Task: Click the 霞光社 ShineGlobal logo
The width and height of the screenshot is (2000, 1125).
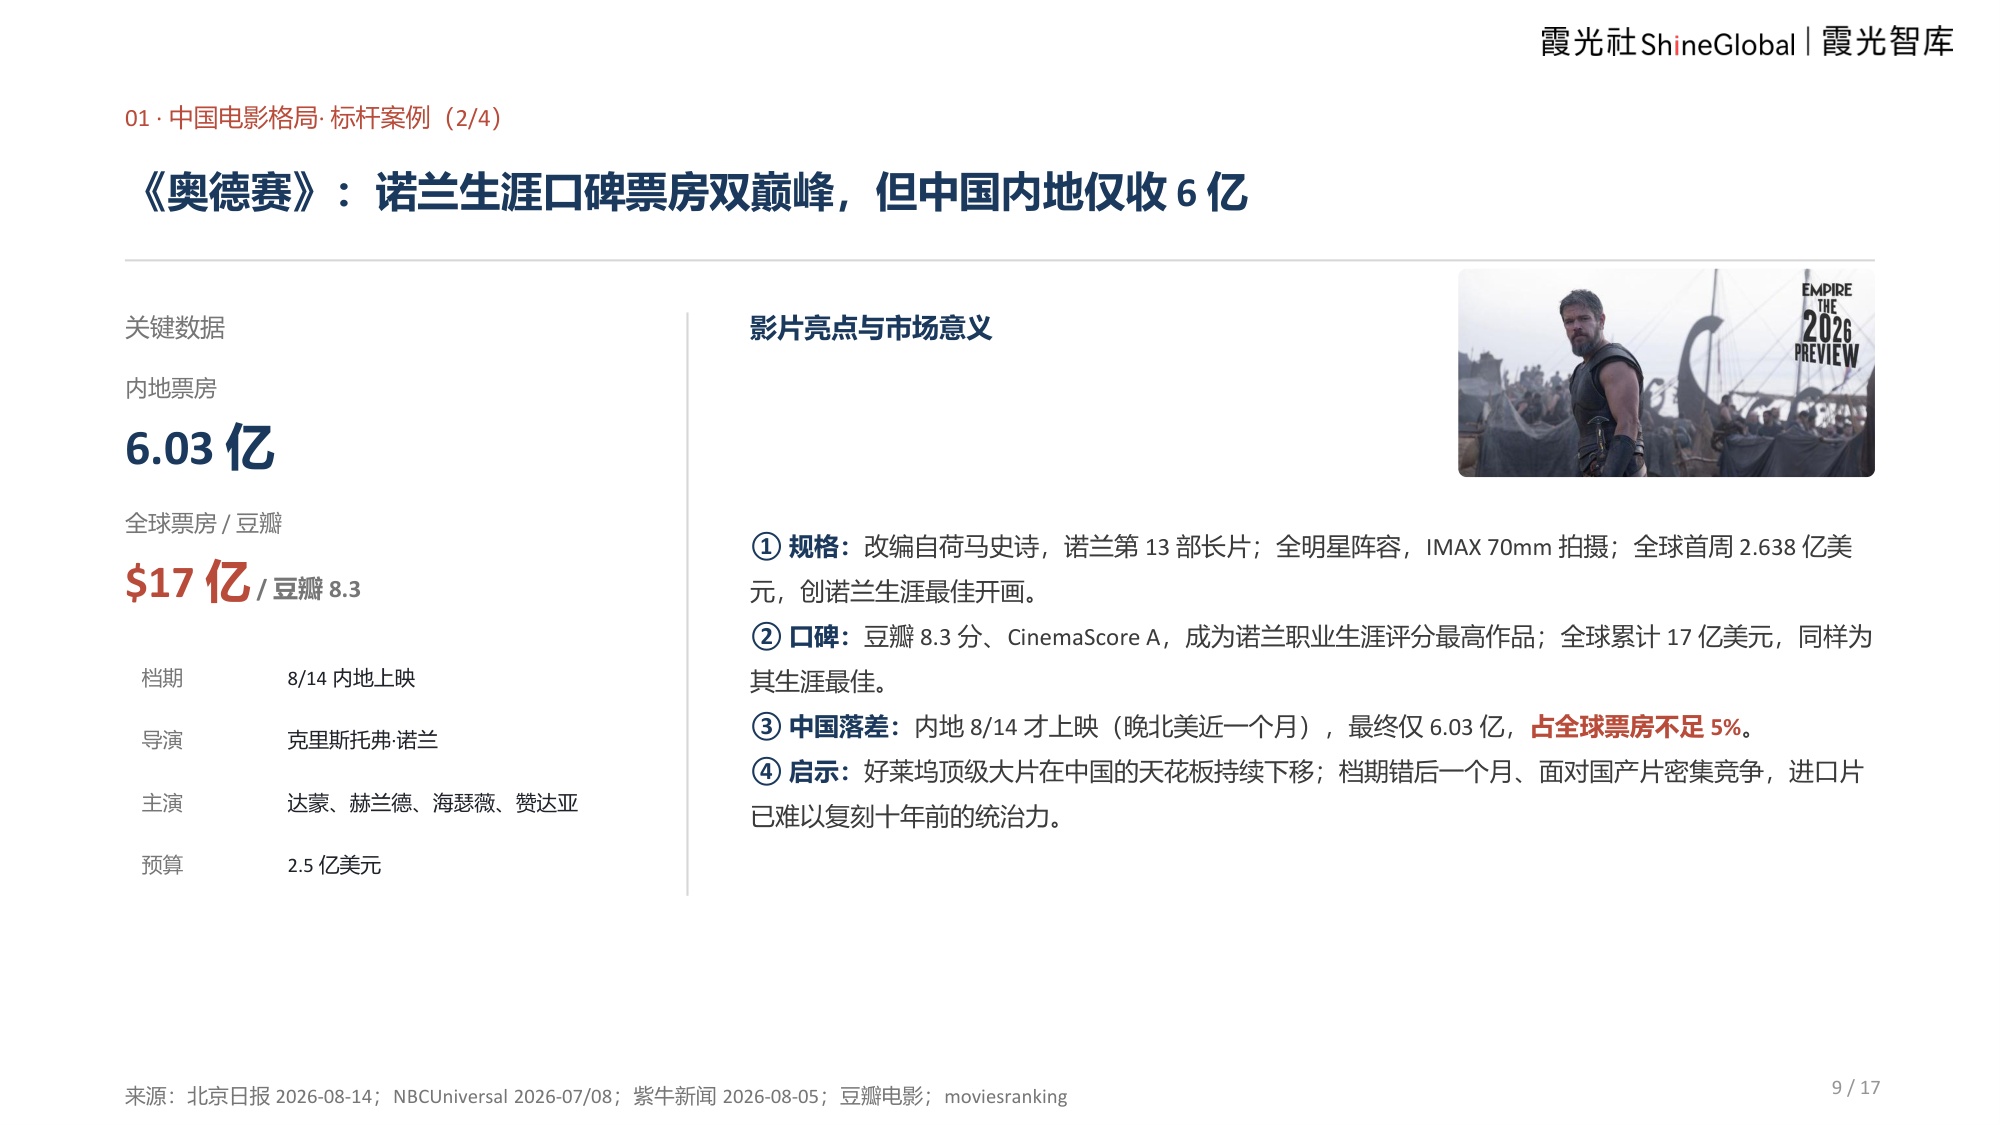Action: point(1667,43)
